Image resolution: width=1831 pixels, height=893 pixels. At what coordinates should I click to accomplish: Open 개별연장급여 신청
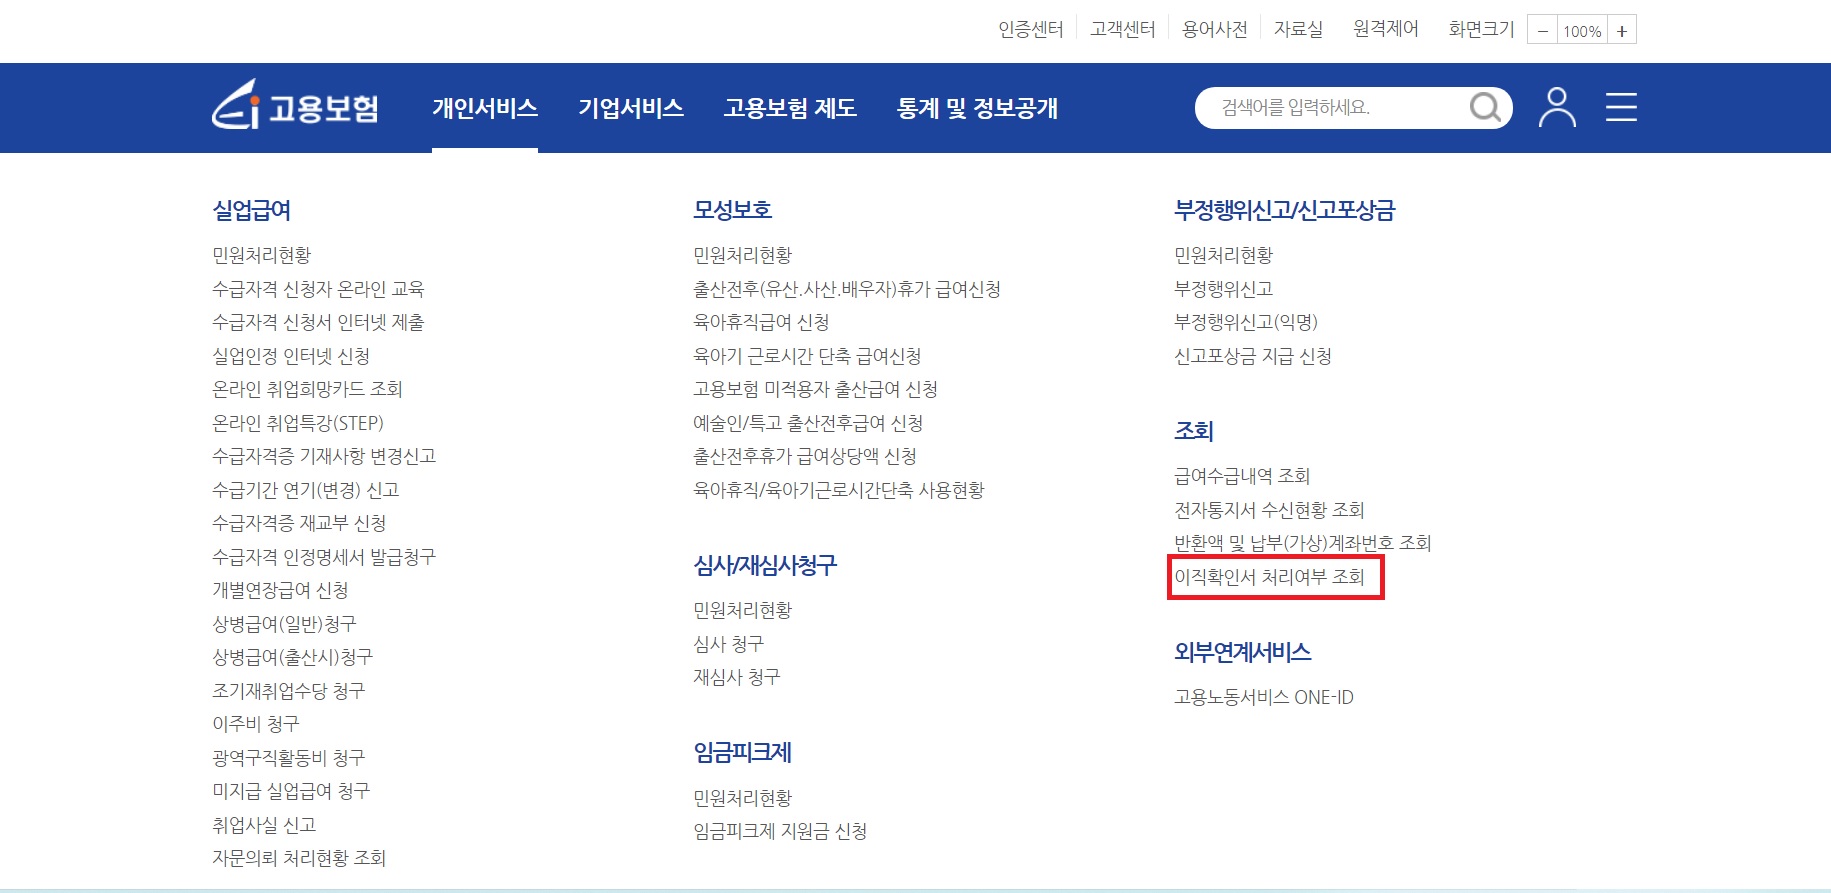click(280, 590)
